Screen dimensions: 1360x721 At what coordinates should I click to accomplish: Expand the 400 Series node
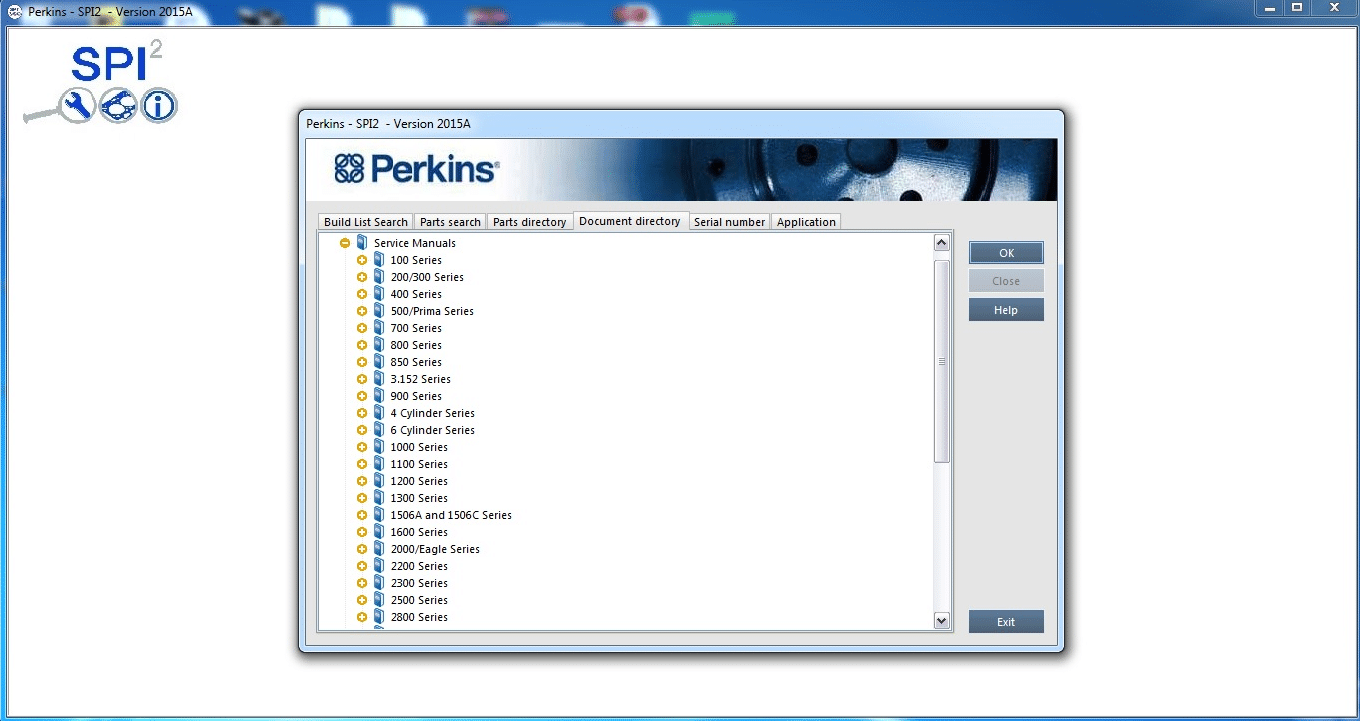pyautogui.click(x=362, y=294)
